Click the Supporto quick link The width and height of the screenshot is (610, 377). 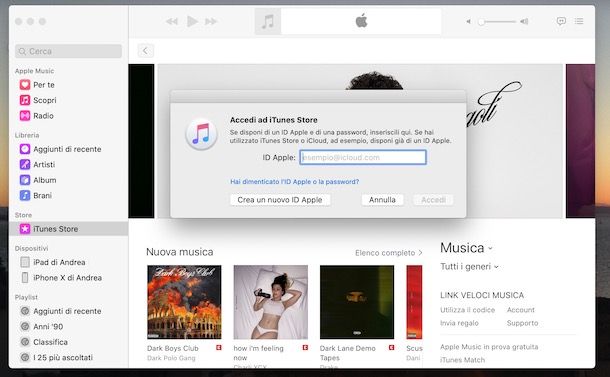pyautogui.click(x=522, y=323)
